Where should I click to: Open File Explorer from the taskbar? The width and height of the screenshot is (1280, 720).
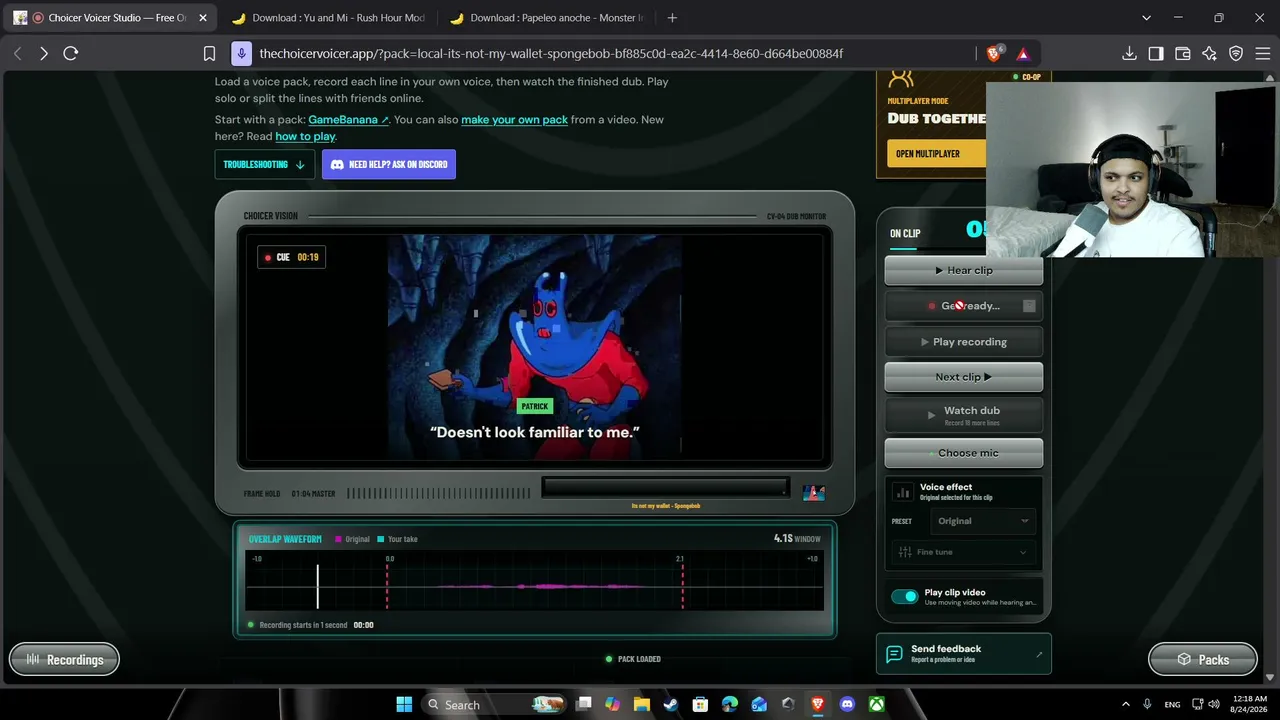click(x=641, y=704)
